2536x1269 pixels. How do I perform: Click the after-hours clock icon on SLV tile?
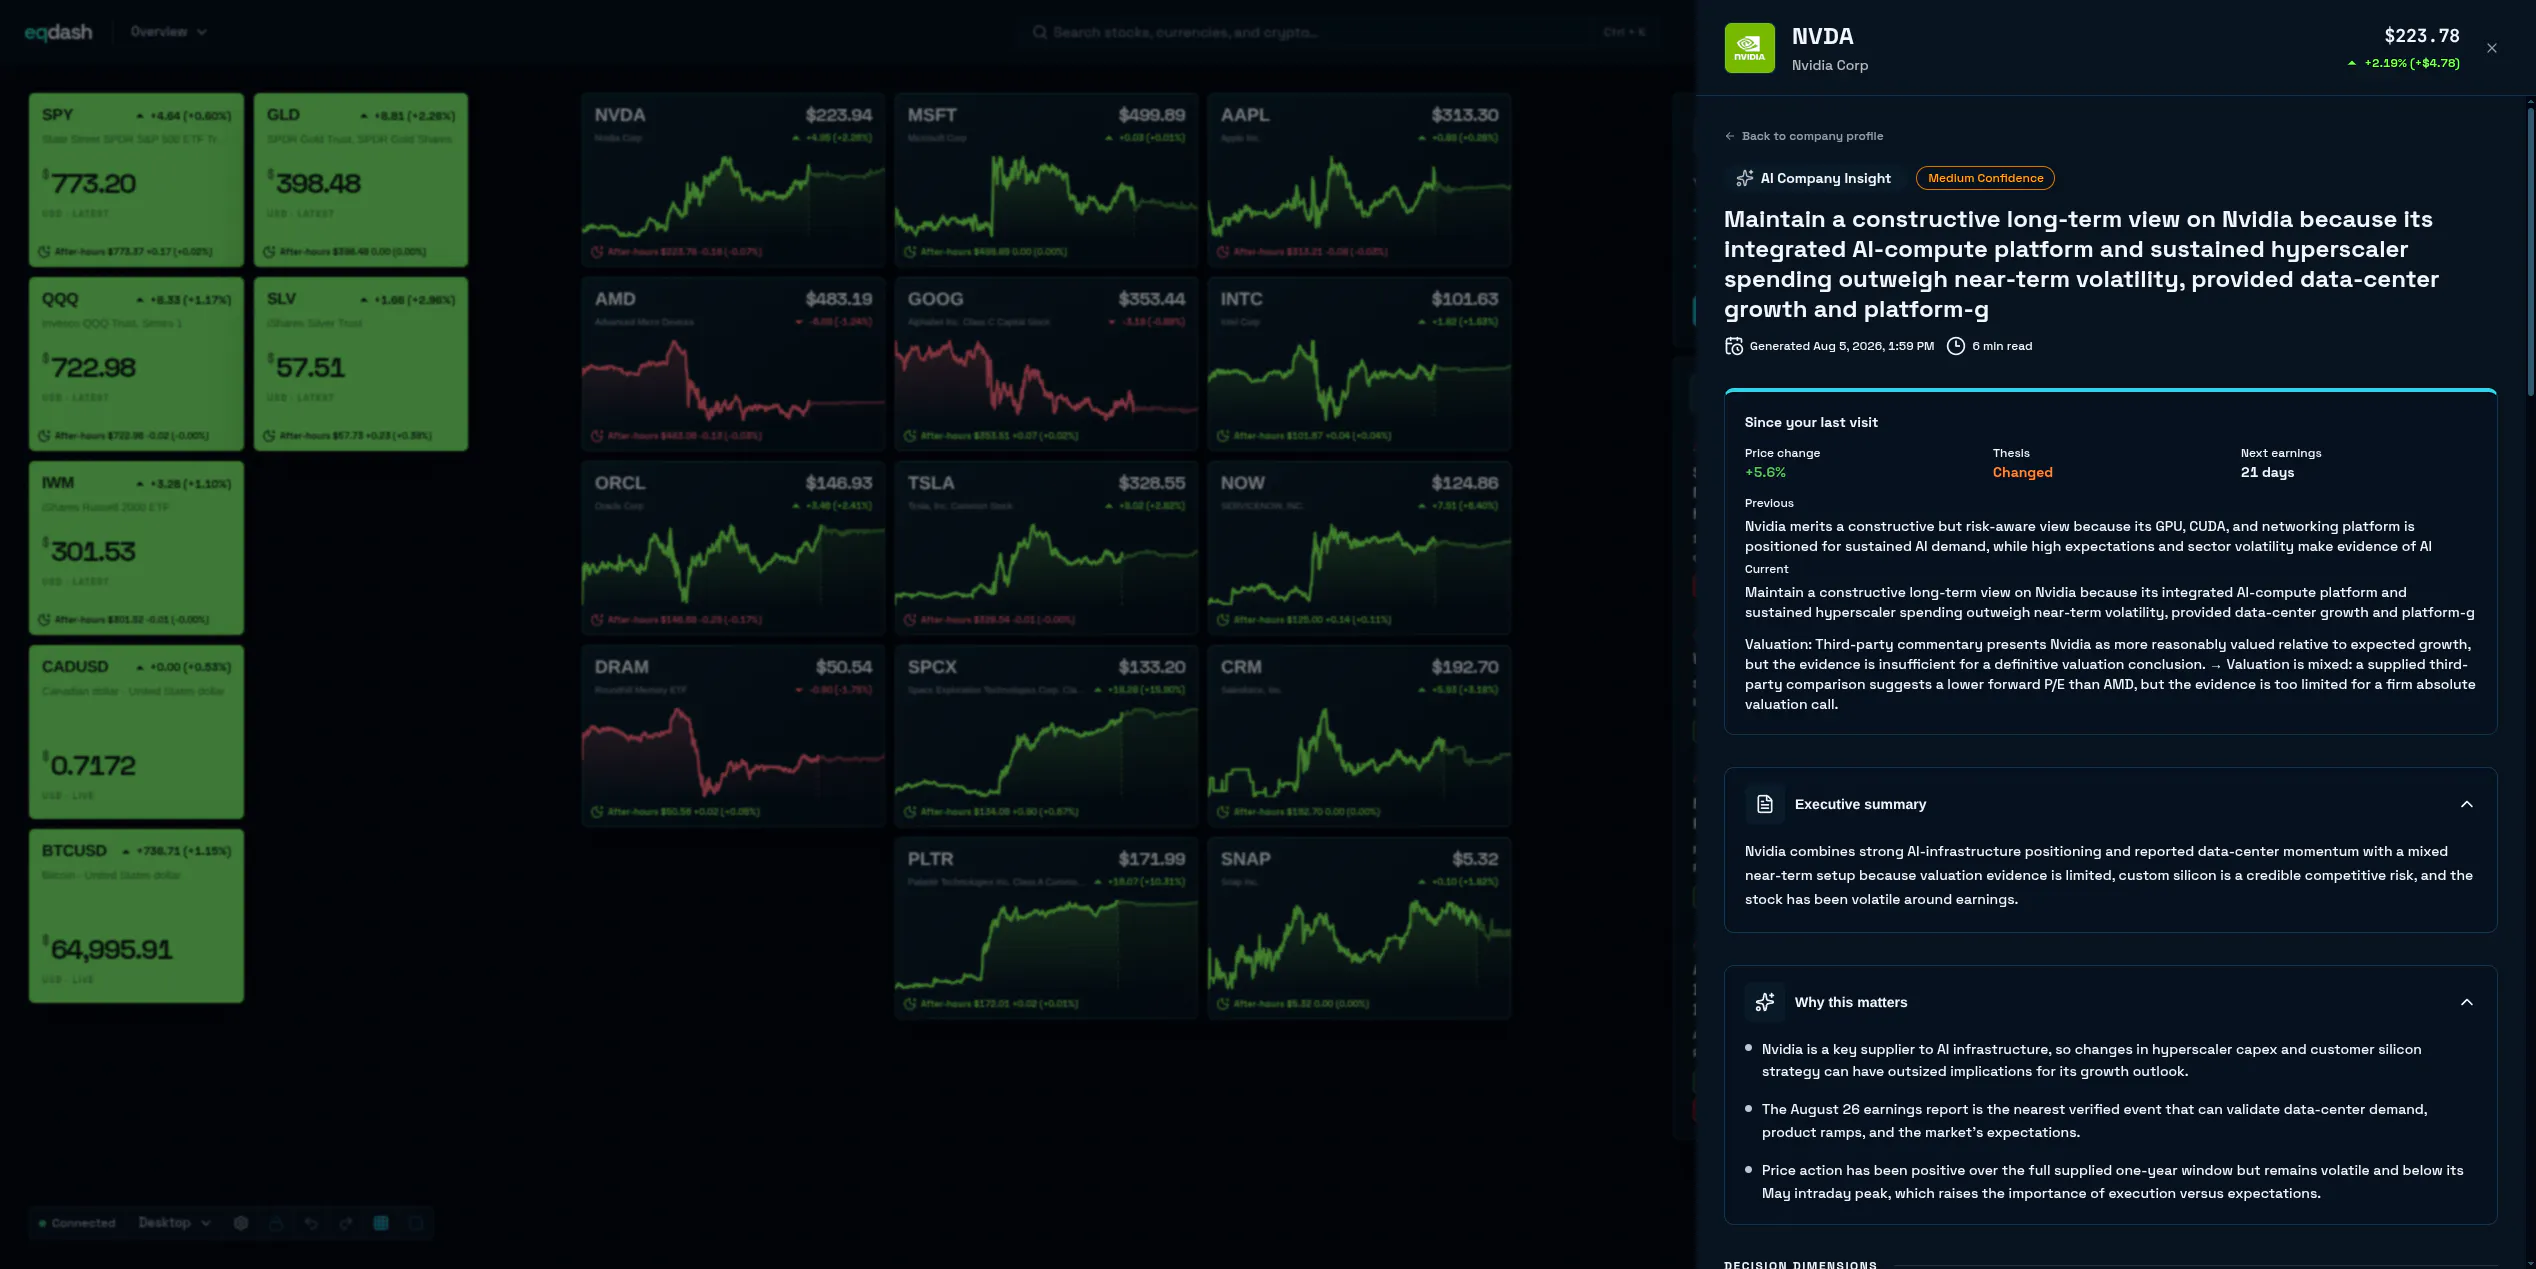coord(269,436)
